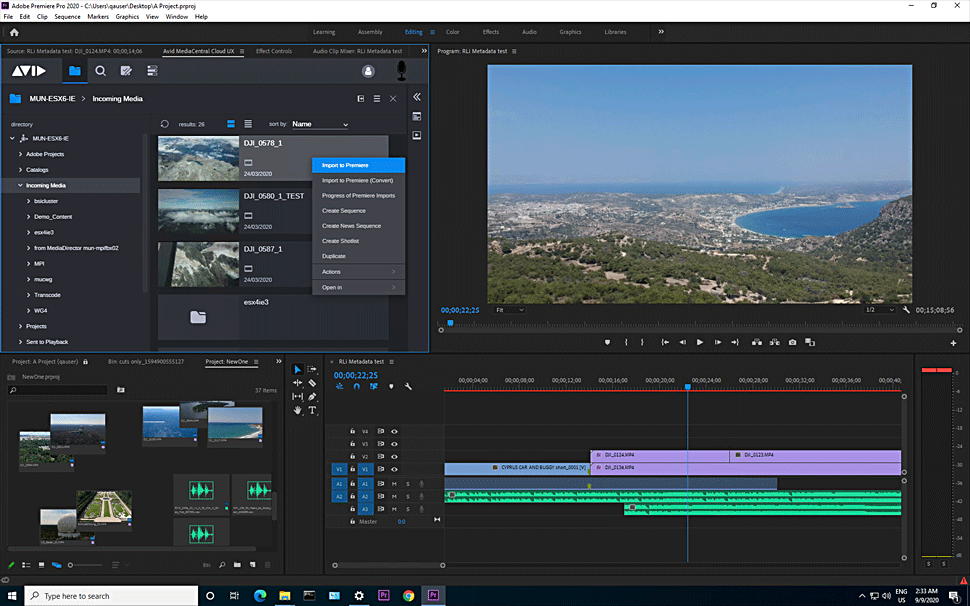Image resolution: width=970 pixels, height=606 pixels.
Task: Close the Incoming Media browse pane
Action: 393,98
